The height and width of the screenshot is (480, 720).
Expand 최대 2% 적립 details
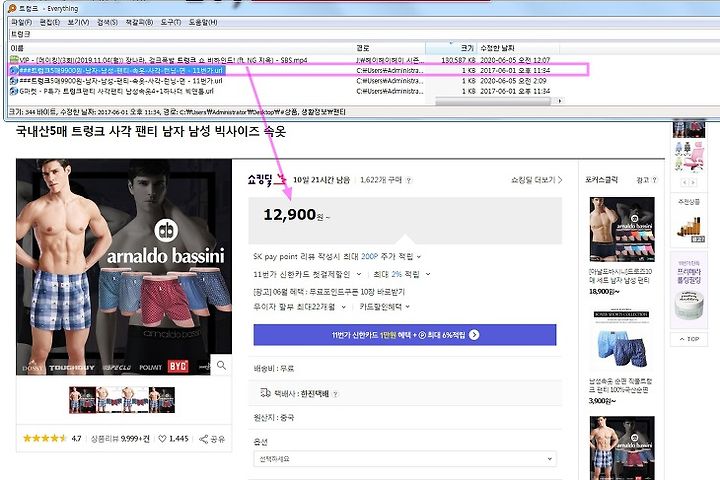point(428,274)
